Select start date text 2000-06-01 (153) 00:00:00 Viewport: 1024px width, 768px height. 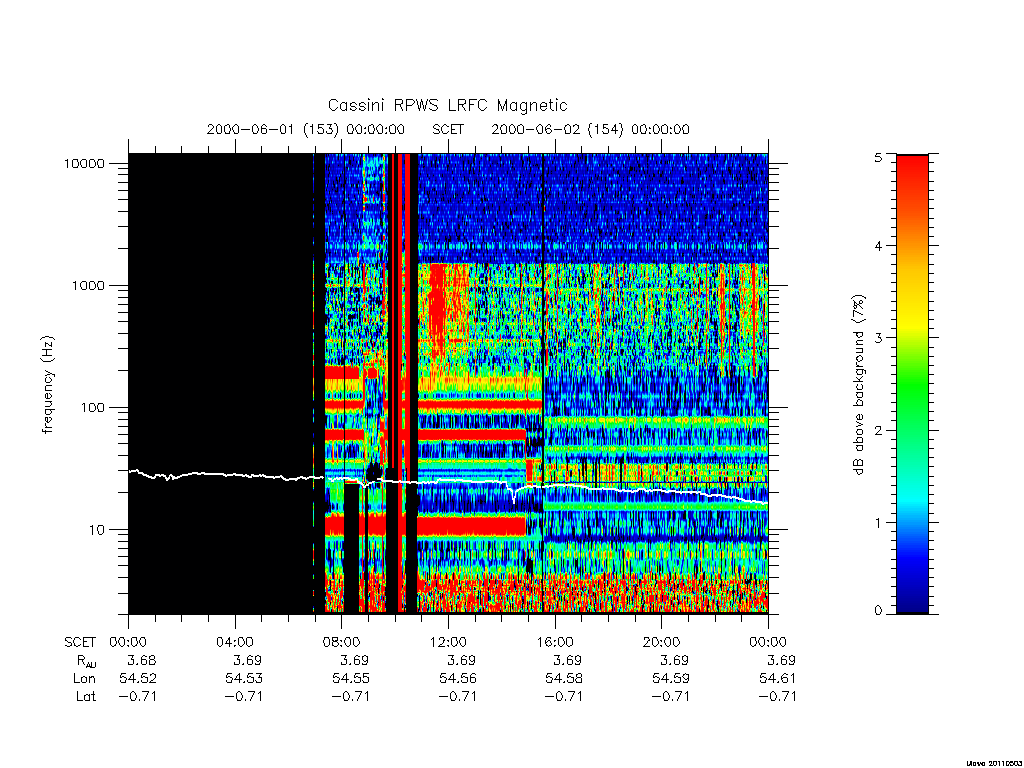pyautogui.click(x=305, y=129)
